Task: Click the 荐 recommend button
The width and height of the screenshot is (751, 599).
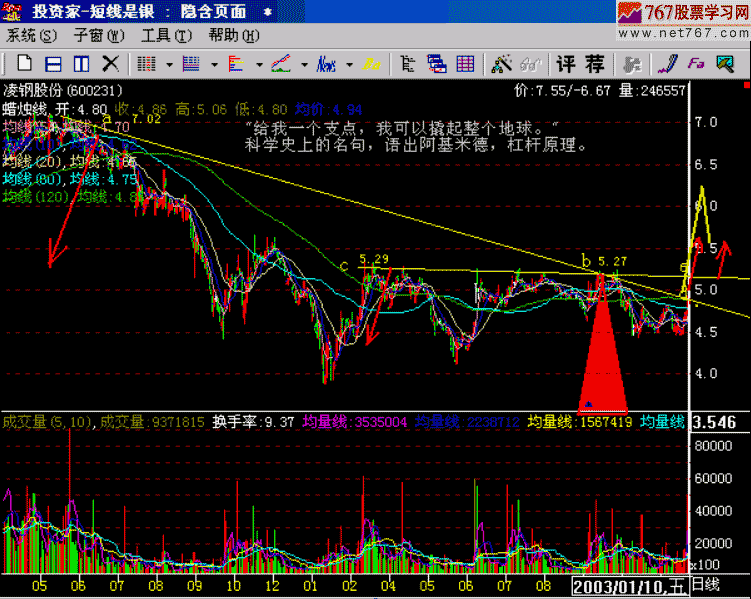Action: [594, 65]
